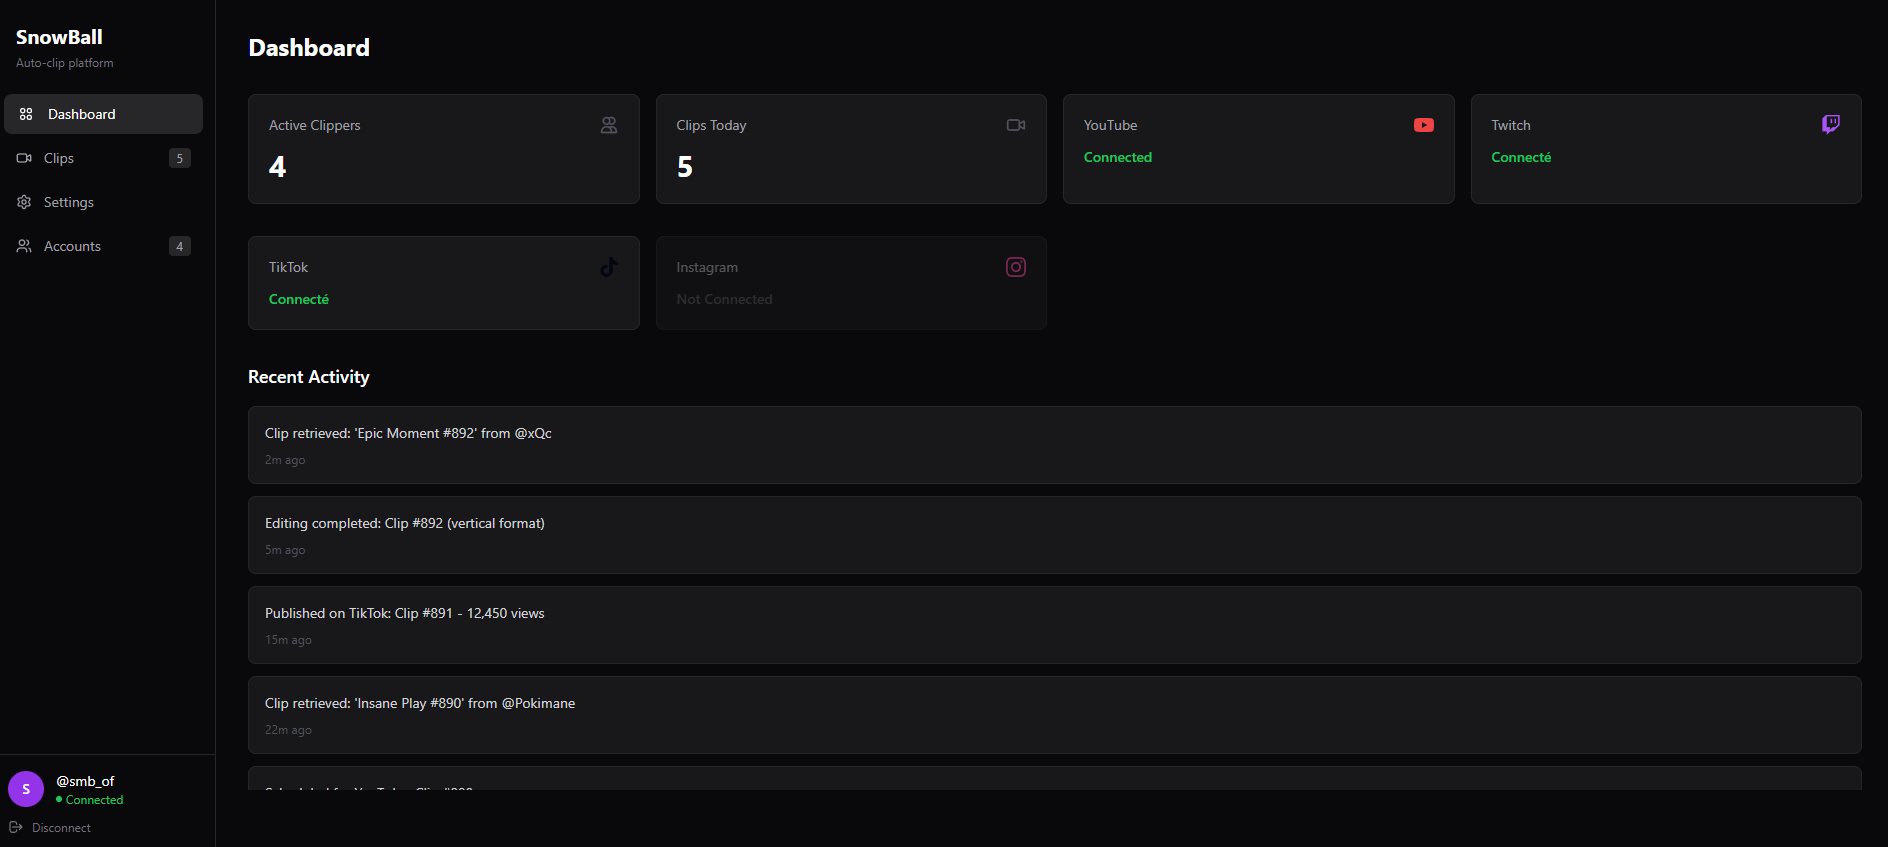Click the SnowBall logo title
This screenshot has height=847, width=1888.
point(59,37)
